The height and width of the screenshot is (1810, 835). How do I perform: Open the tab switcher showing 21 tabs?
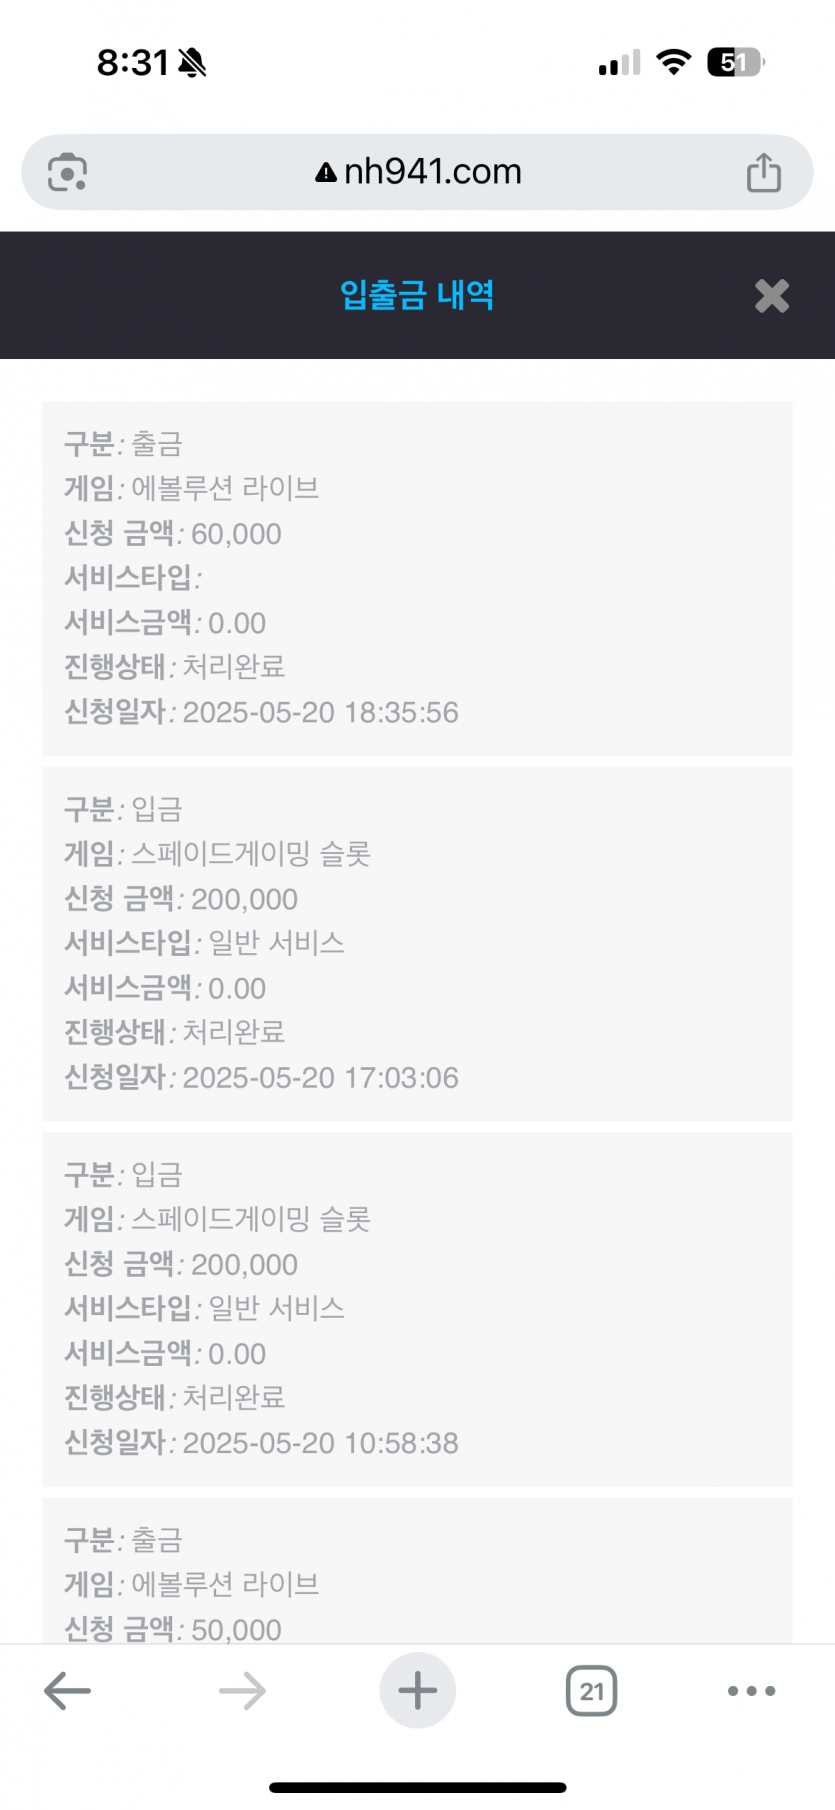592,1691
